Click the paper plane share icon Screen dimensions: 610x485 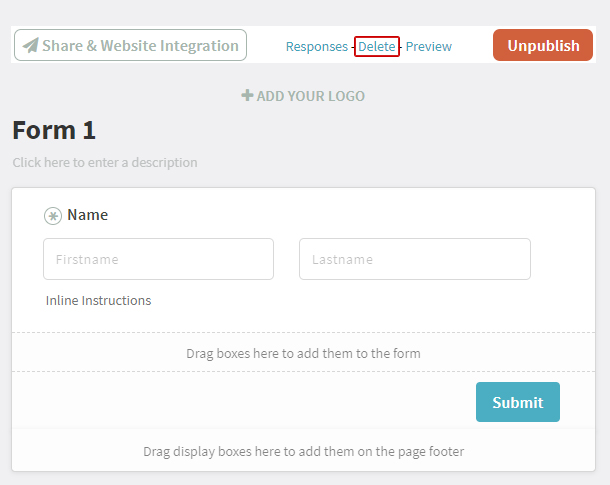pos(31,46)
